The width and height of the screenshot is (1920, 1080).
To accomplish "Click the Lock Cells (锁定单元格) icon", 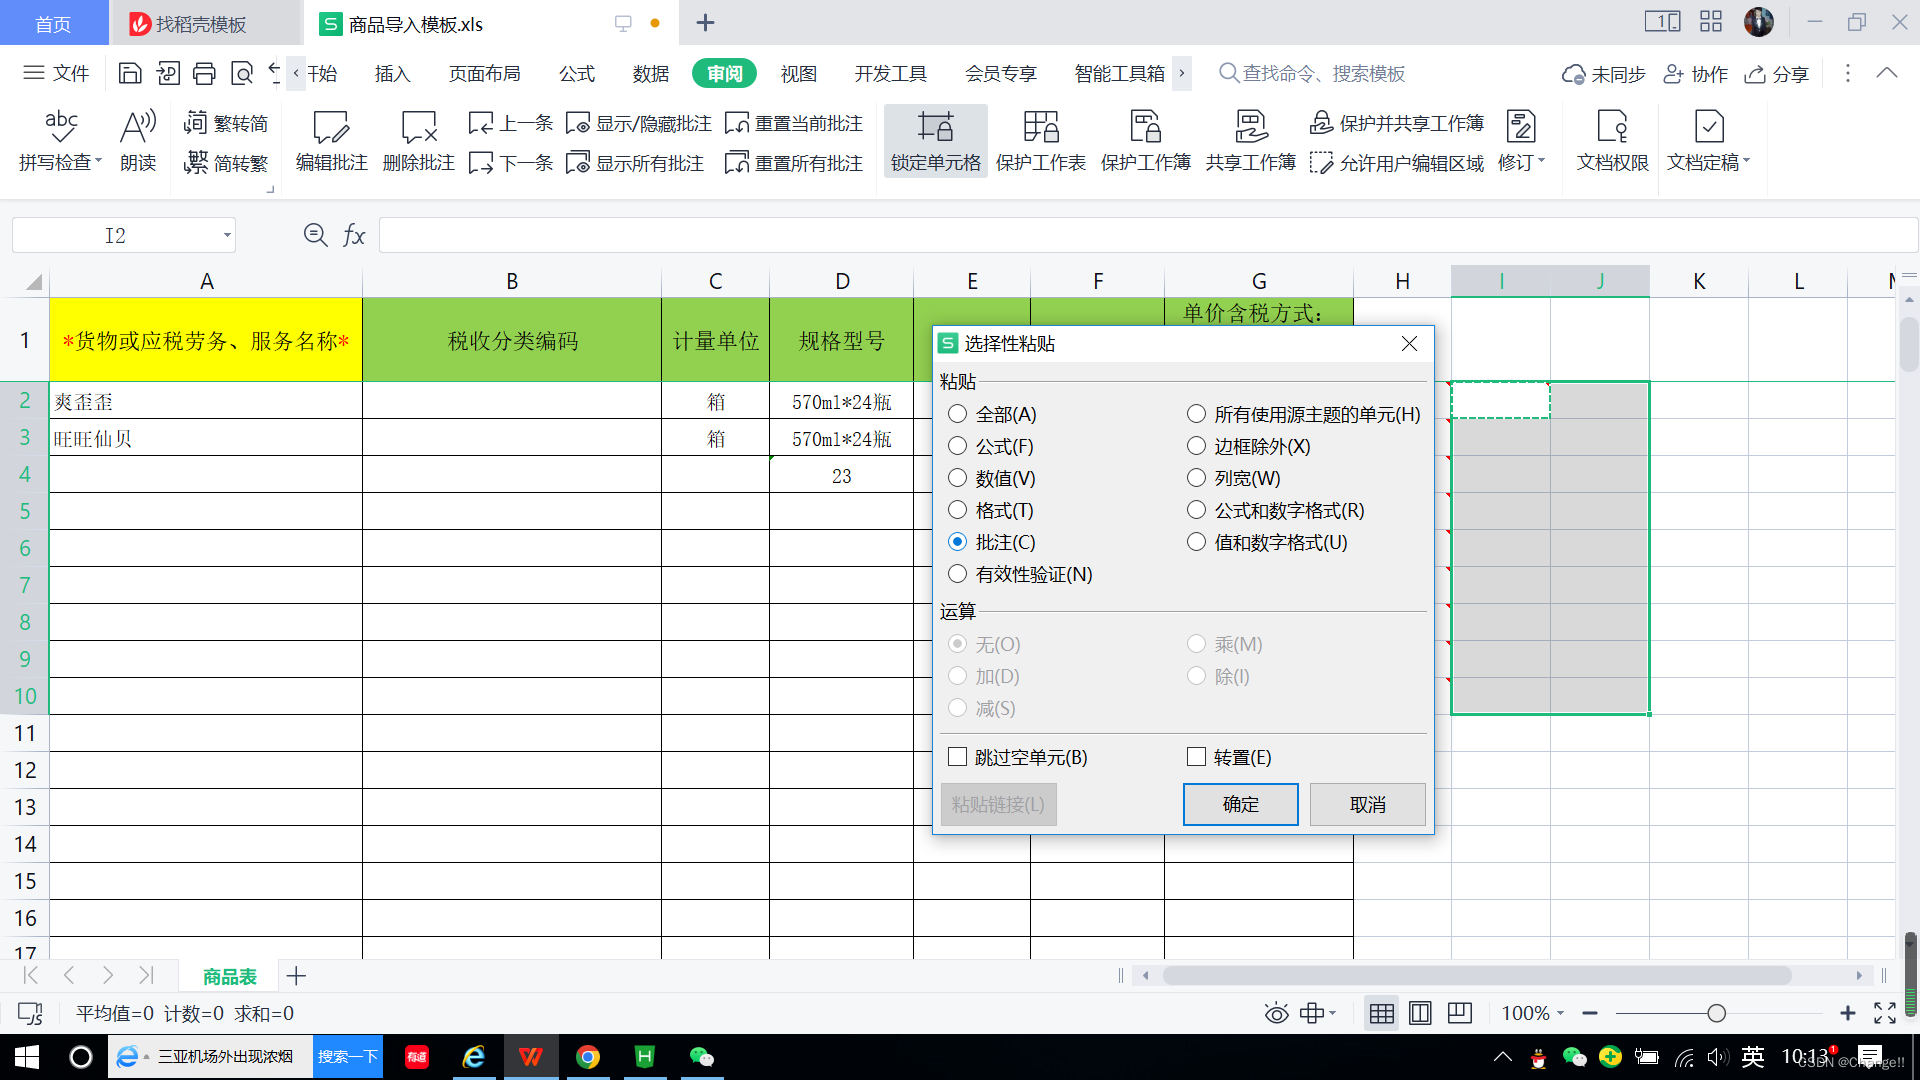I will pyautogui.click(x=935, y=127).
